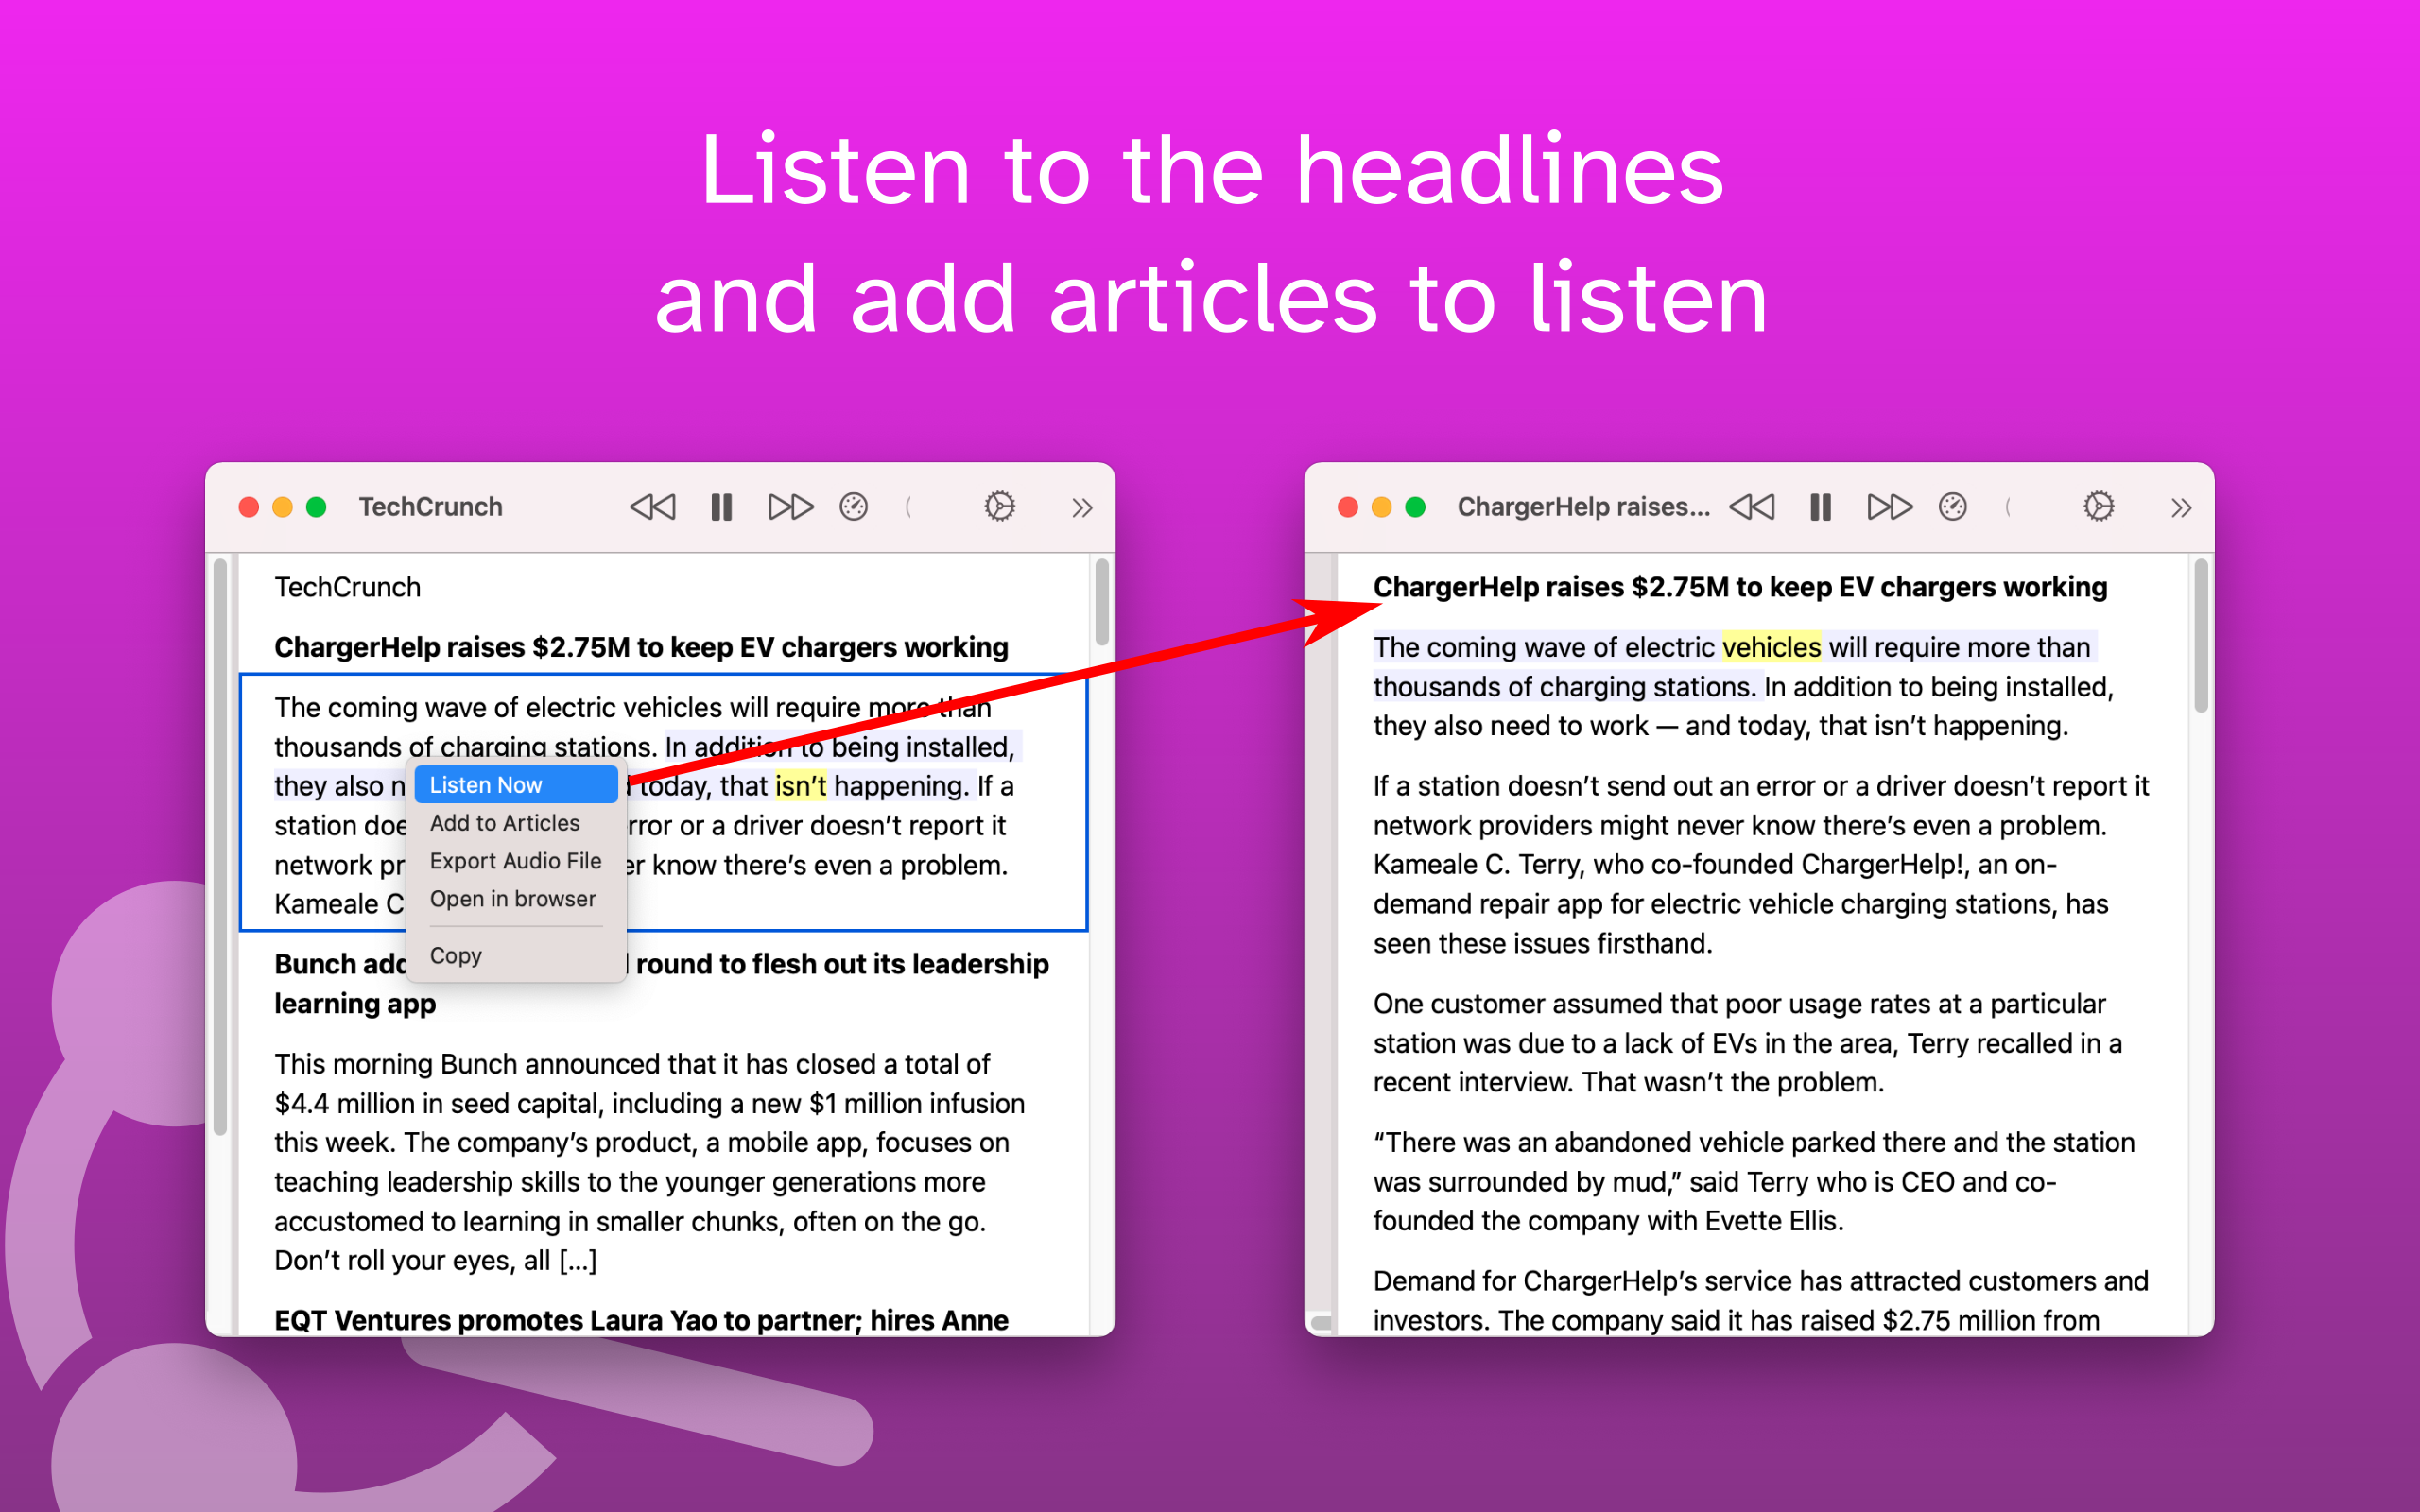Rewind in the TechCrunch window
The width and height of the screenshot is (2420, 1512).
(653, 507)
